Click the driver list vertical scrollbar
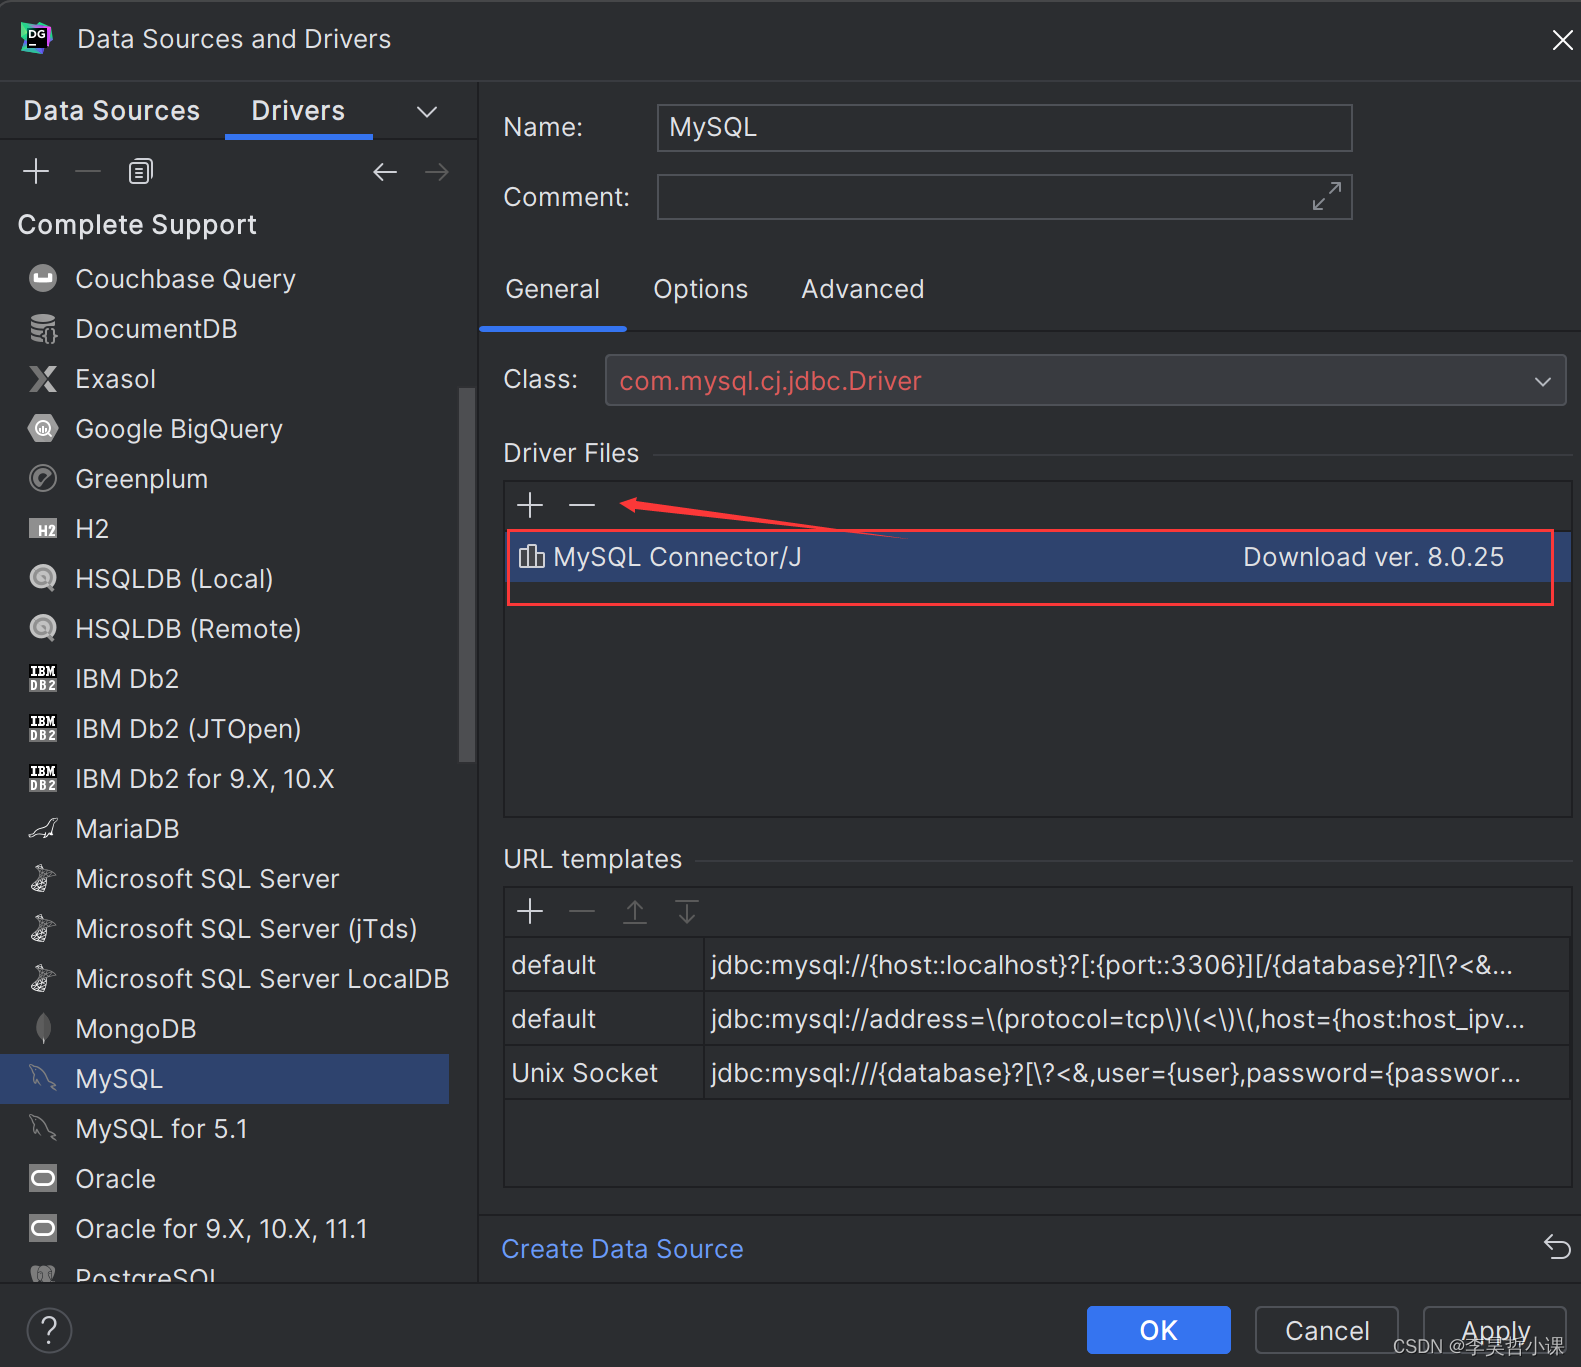1581x1367 pixels. pos(466,575)
